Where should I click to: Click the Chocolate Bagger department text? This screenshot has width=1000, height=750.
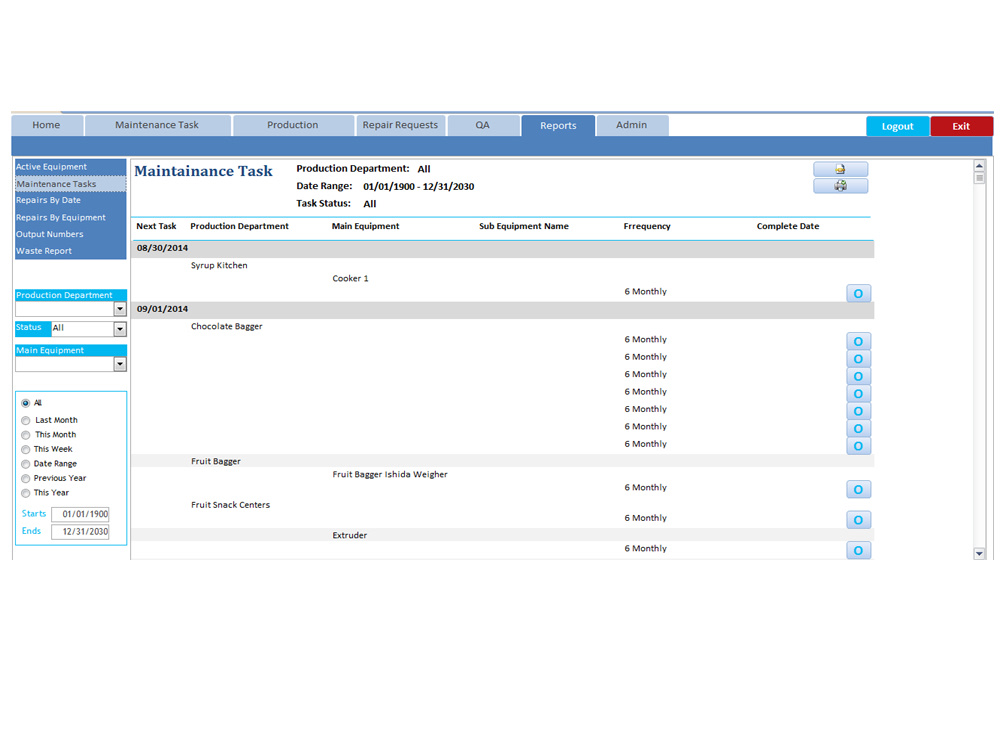226,327
